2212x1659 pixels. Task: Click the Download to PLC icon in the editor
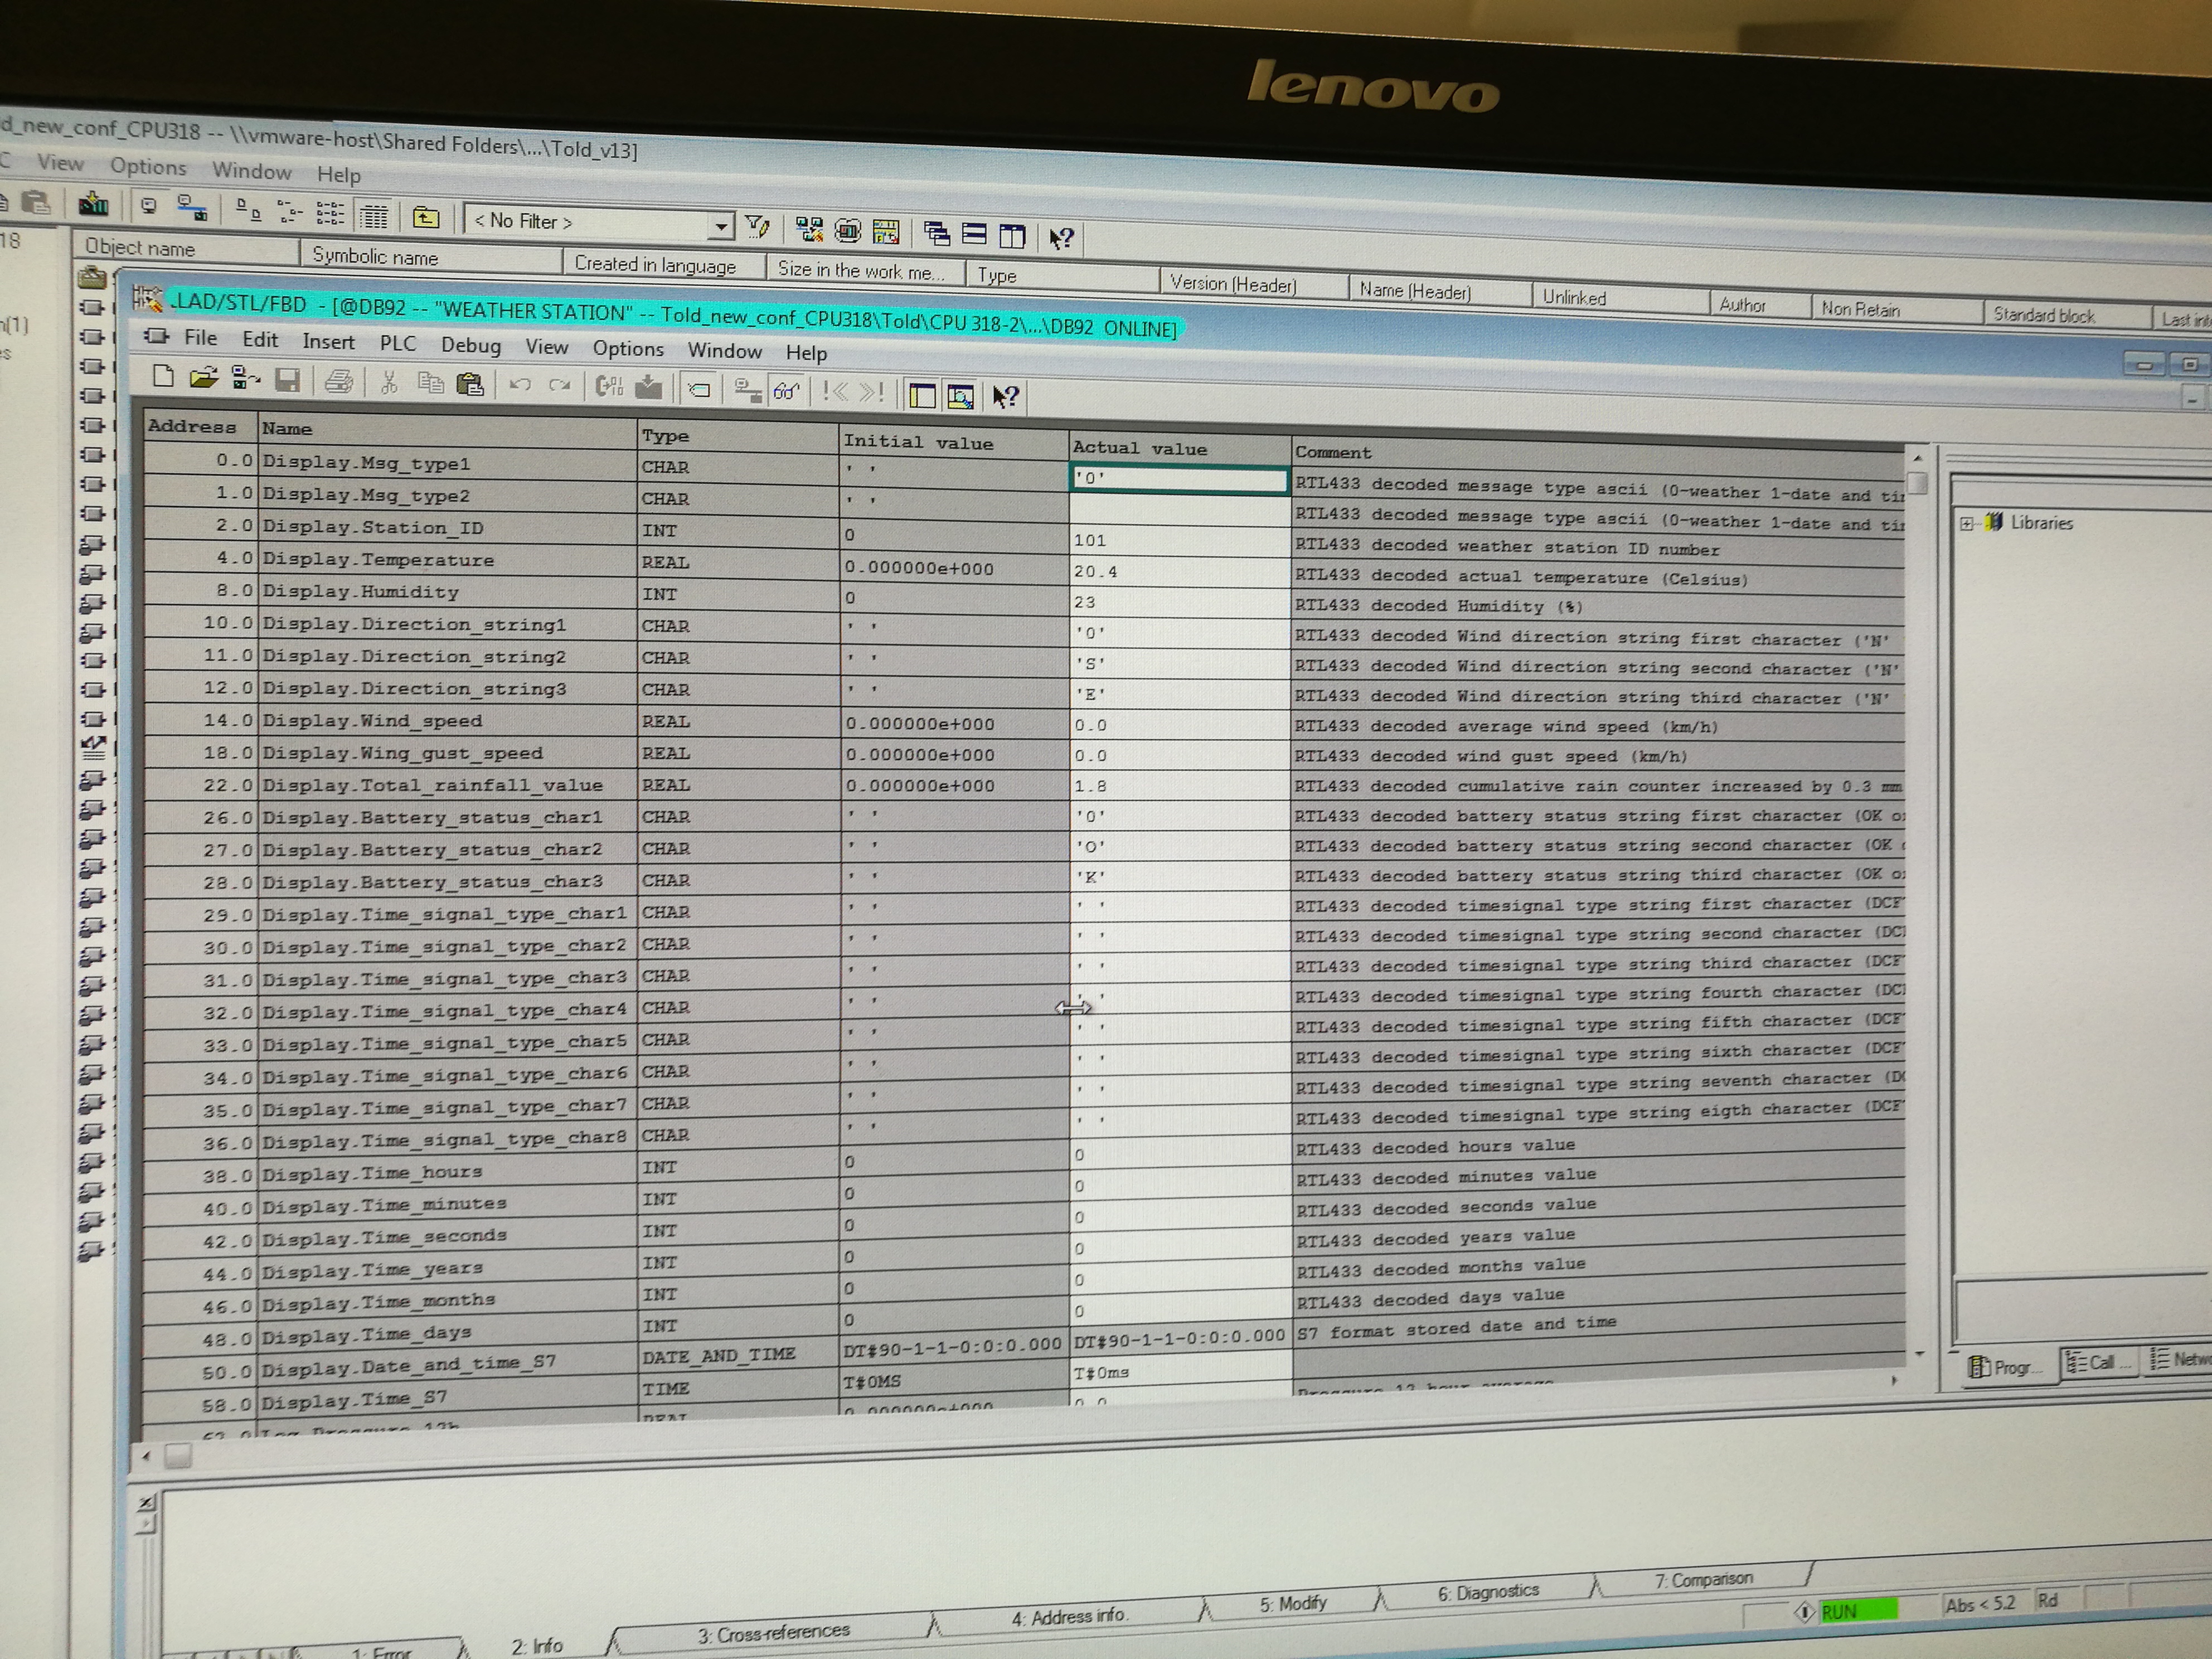[x=648, y=387]
